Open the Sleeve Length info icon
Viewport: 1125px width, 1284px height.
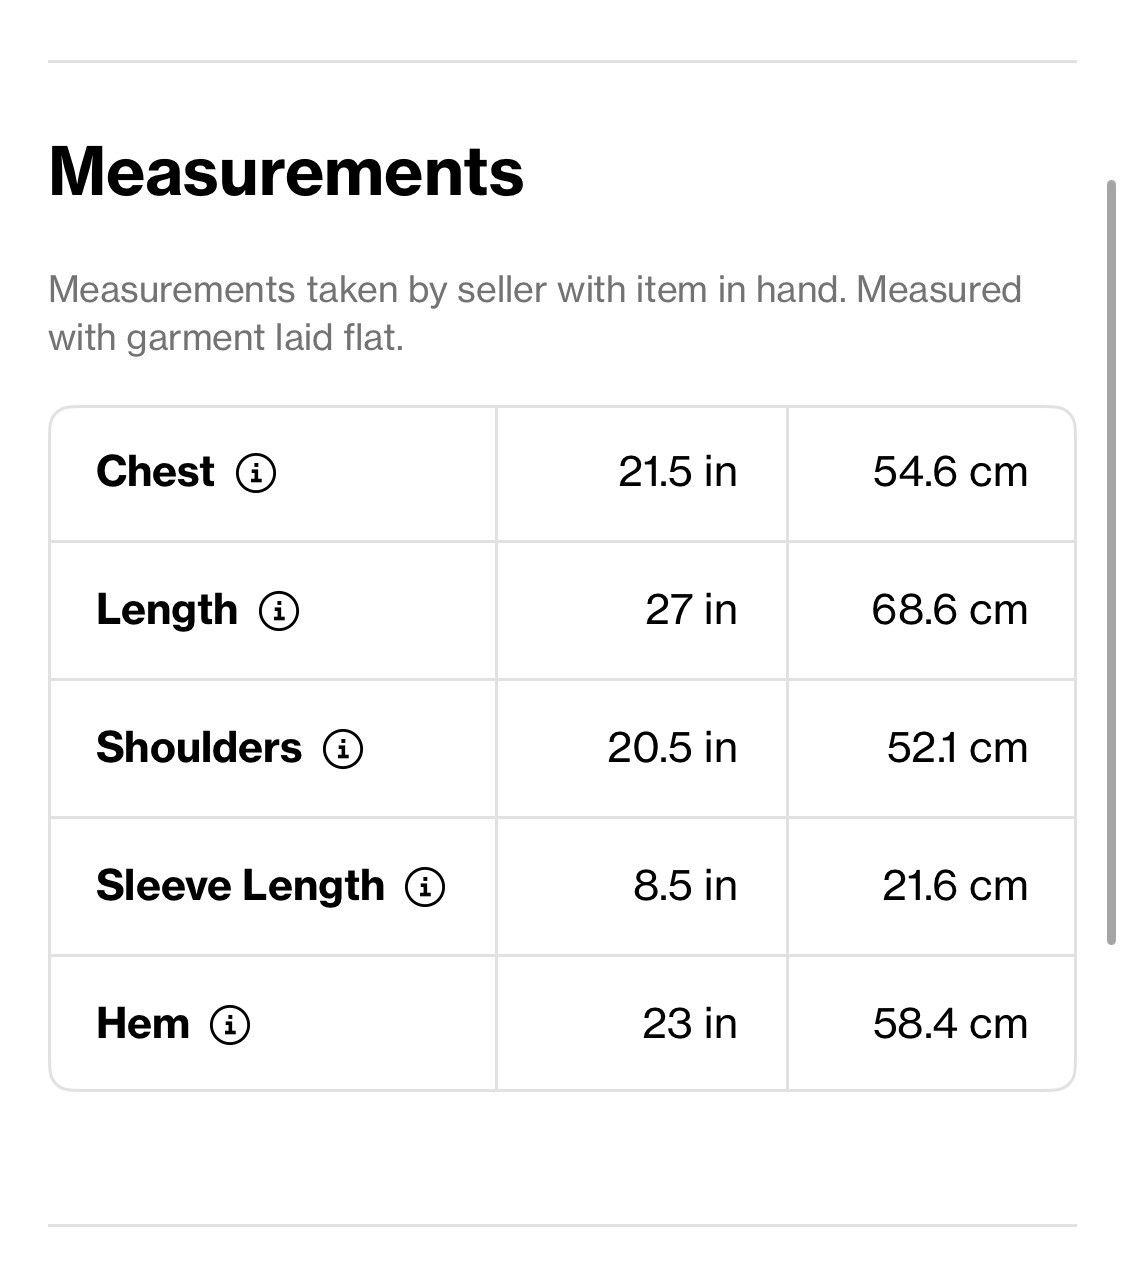[x=425, y=886]
